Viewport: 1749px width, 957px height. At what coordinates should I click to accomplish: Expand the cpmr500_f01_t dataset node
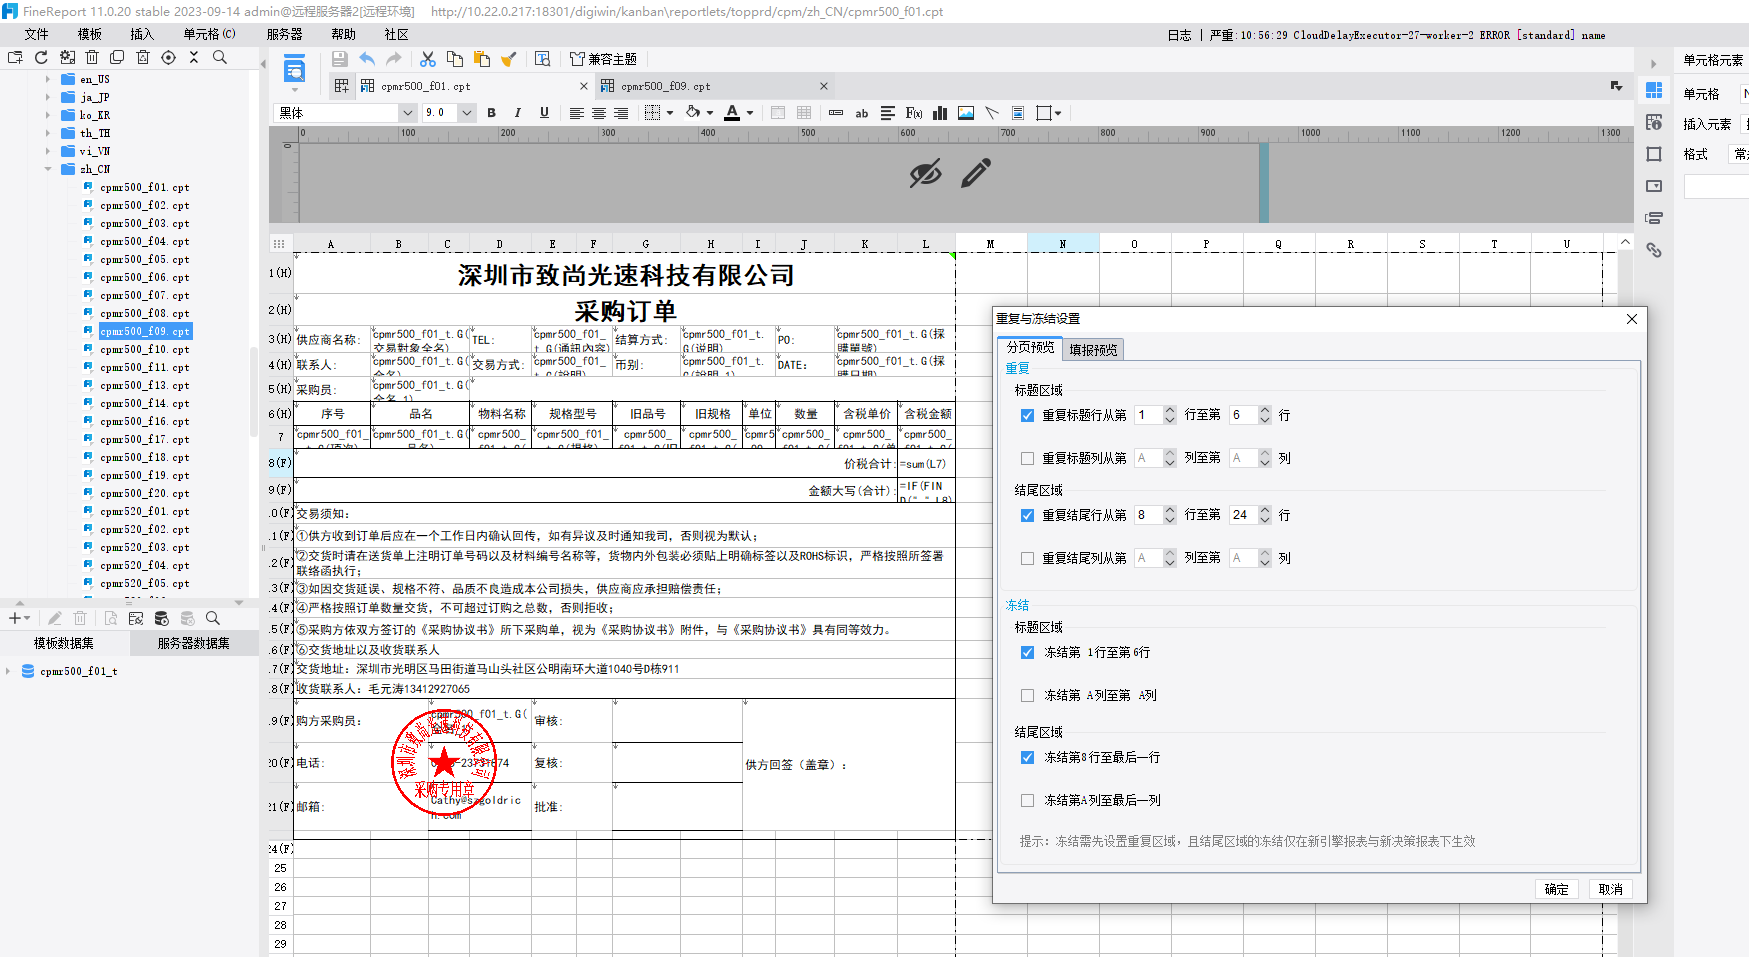pyautogui.click(x=8, y=671)
